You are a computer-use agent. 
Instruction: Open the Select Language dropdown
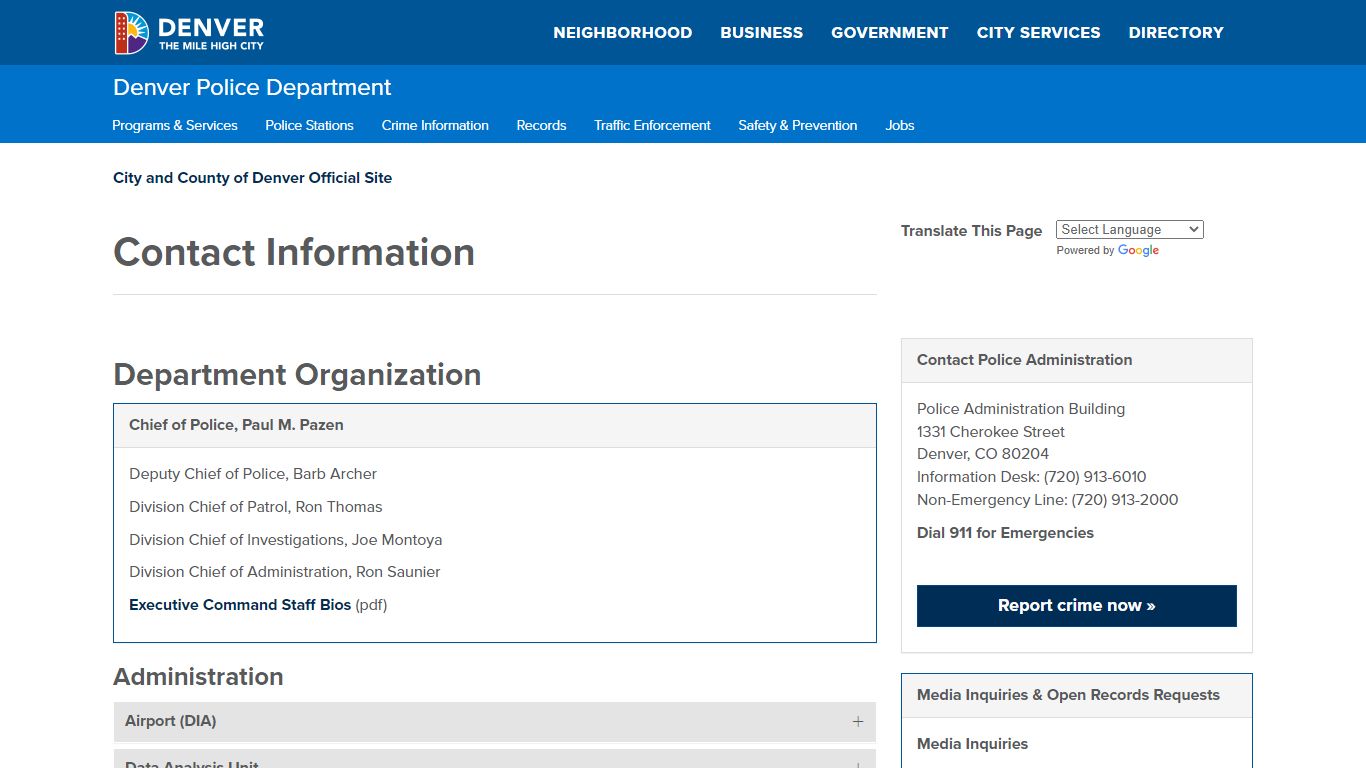[1129, 230]
